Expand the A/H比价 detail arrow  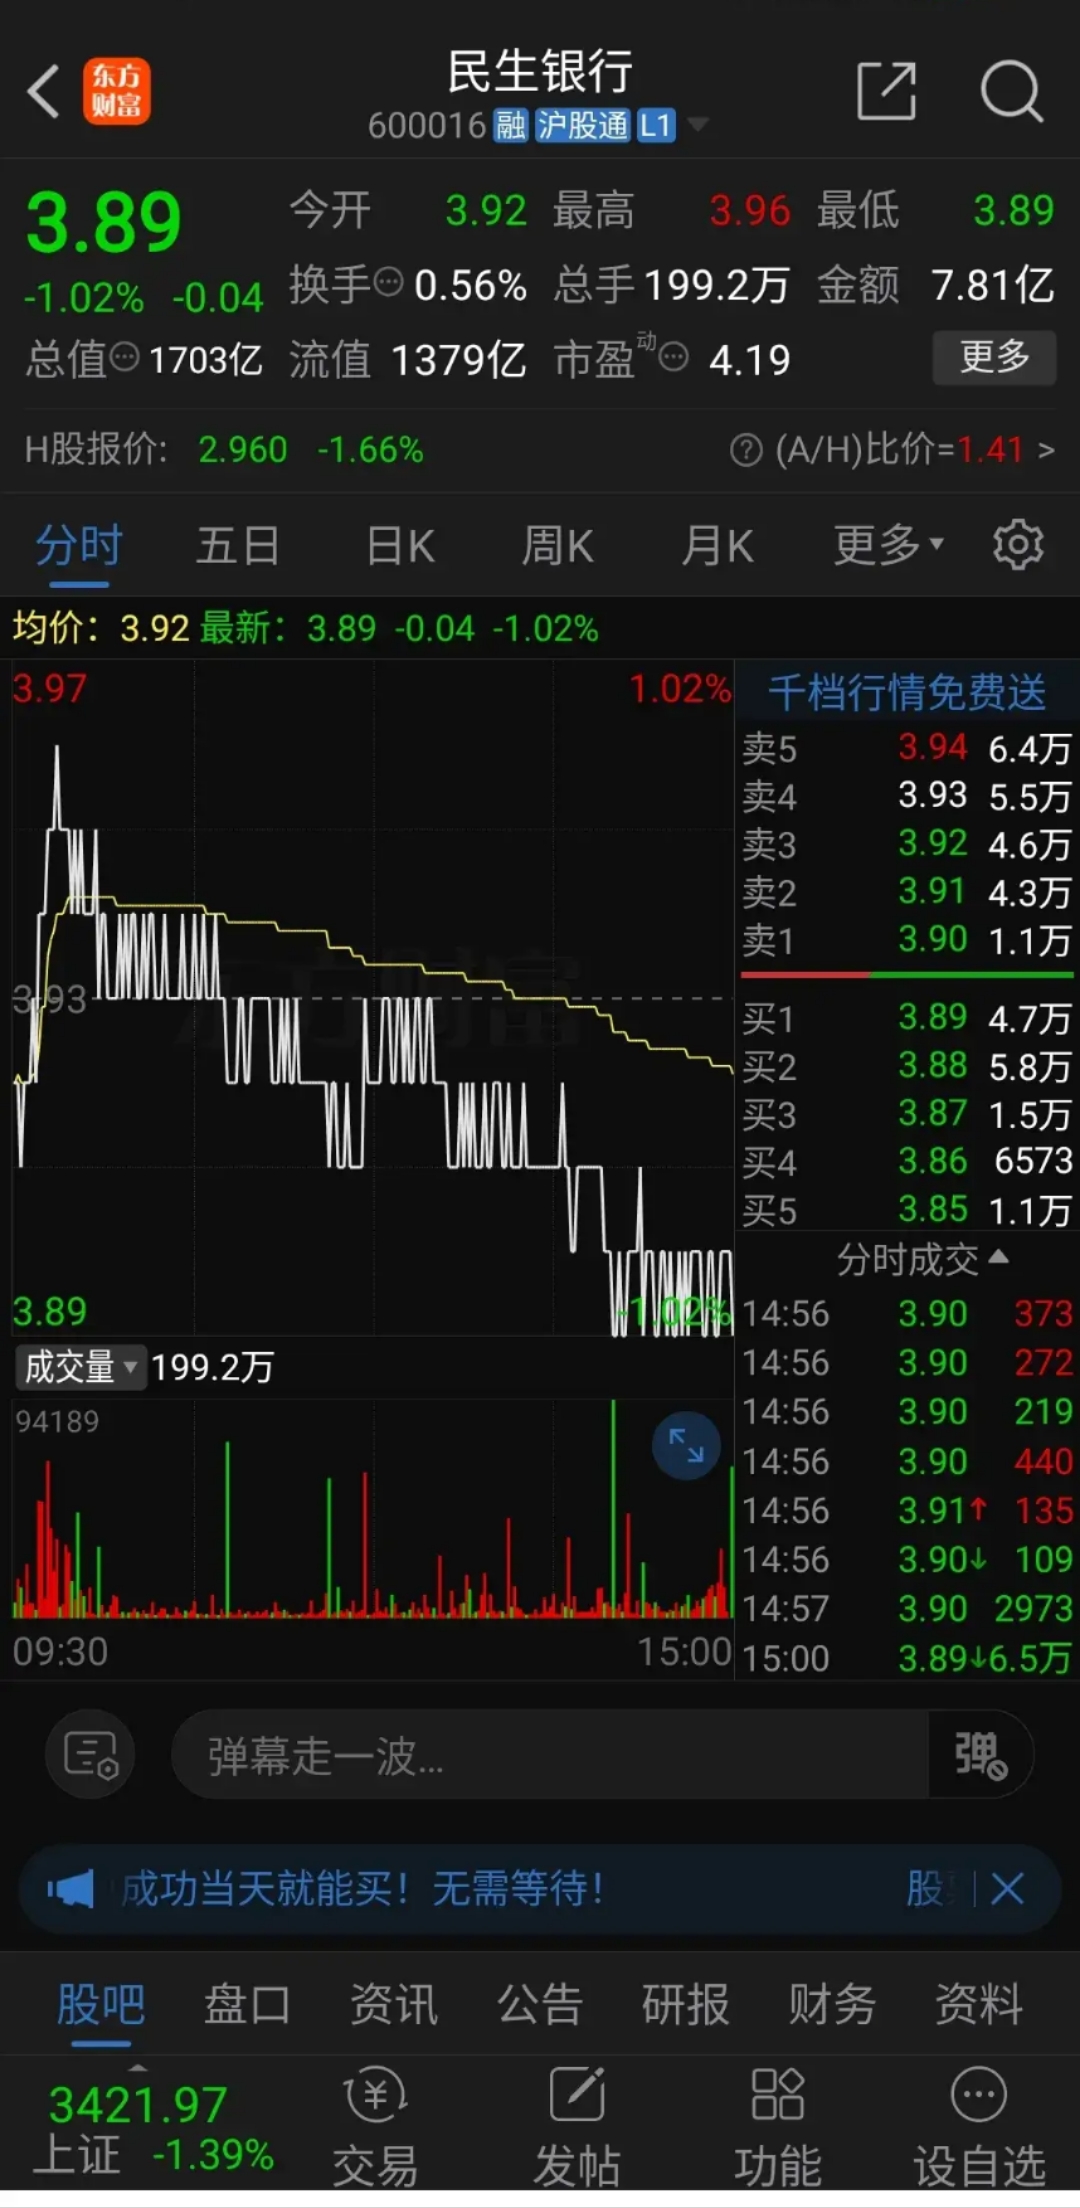click(1046, 450)
